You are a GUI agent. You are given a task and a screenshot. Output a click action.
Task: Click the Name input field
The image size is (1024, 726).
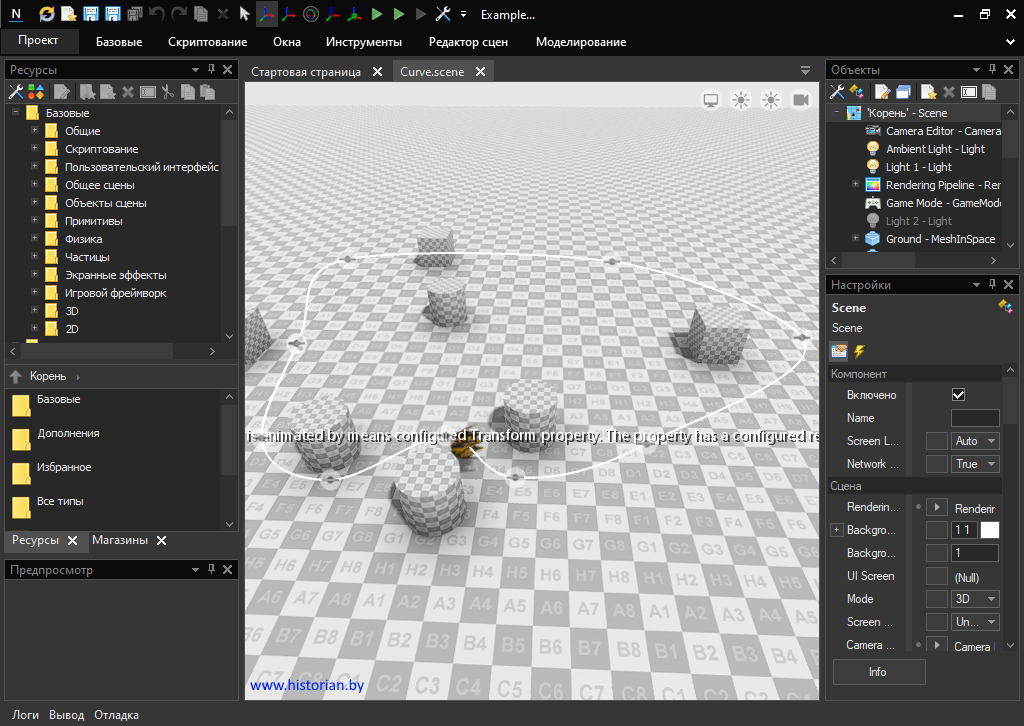tap(974, 418)
